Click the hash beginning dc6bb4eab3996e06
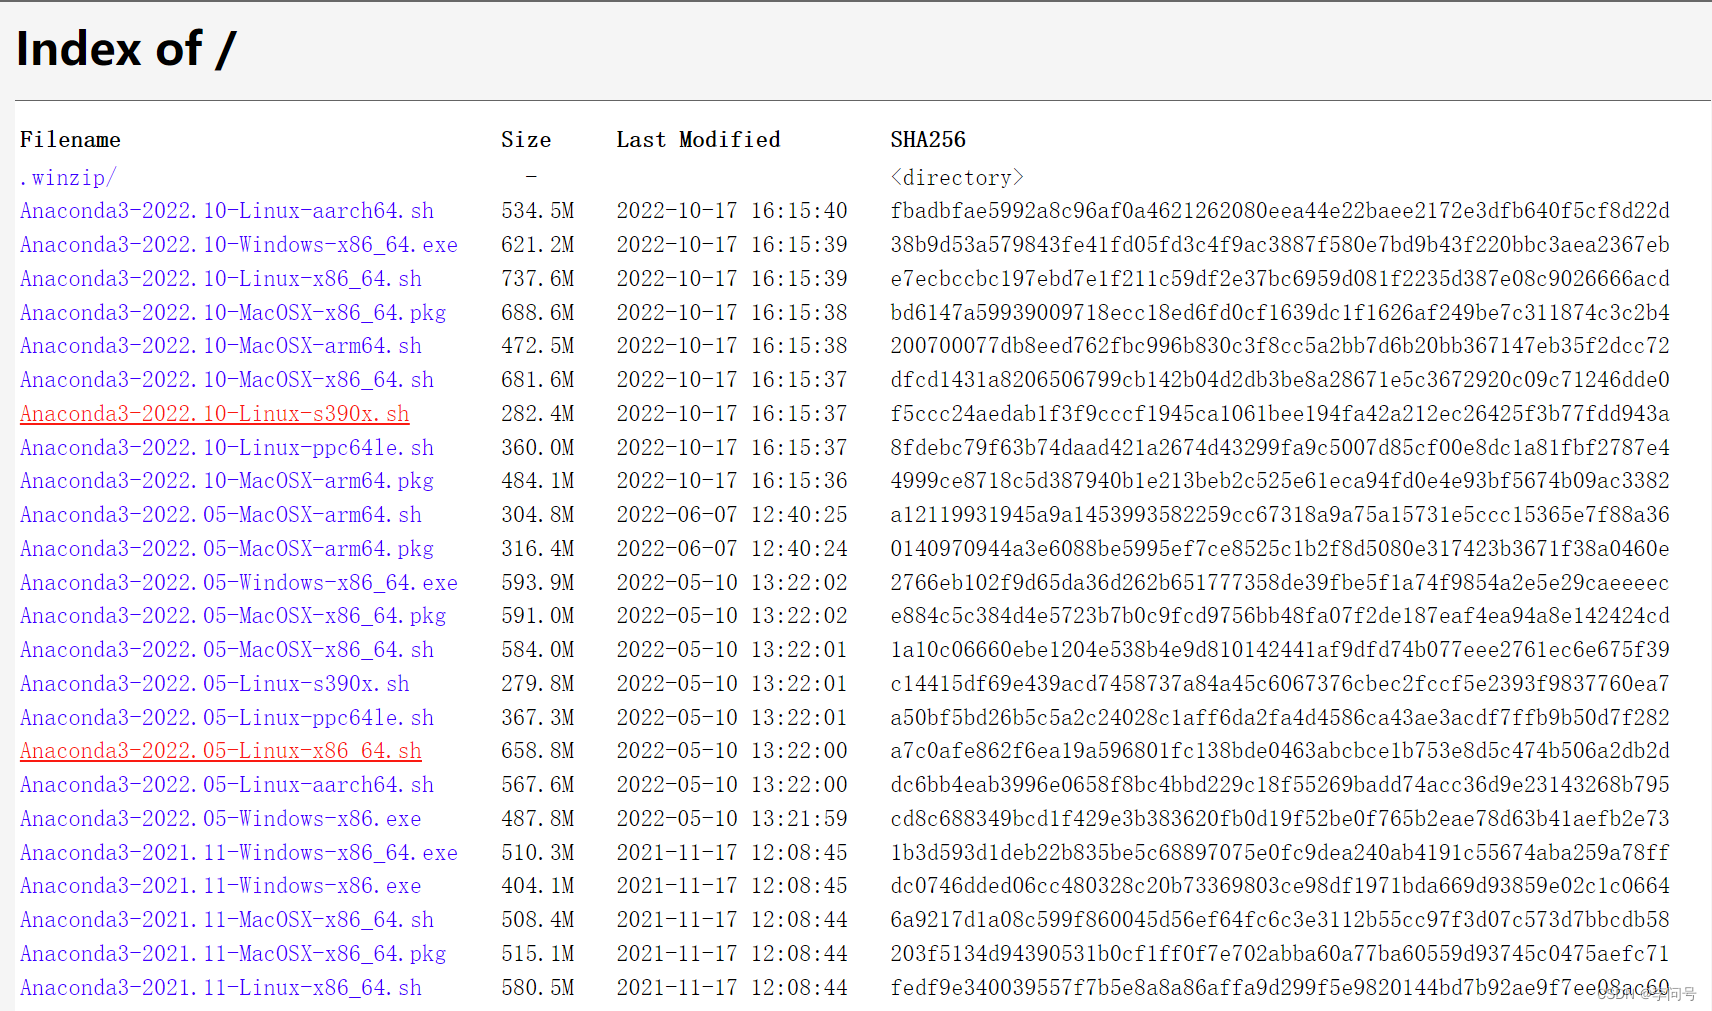Viewport: 1712px width, 1011px height. pyautogui.click(x=1280, y=785)
